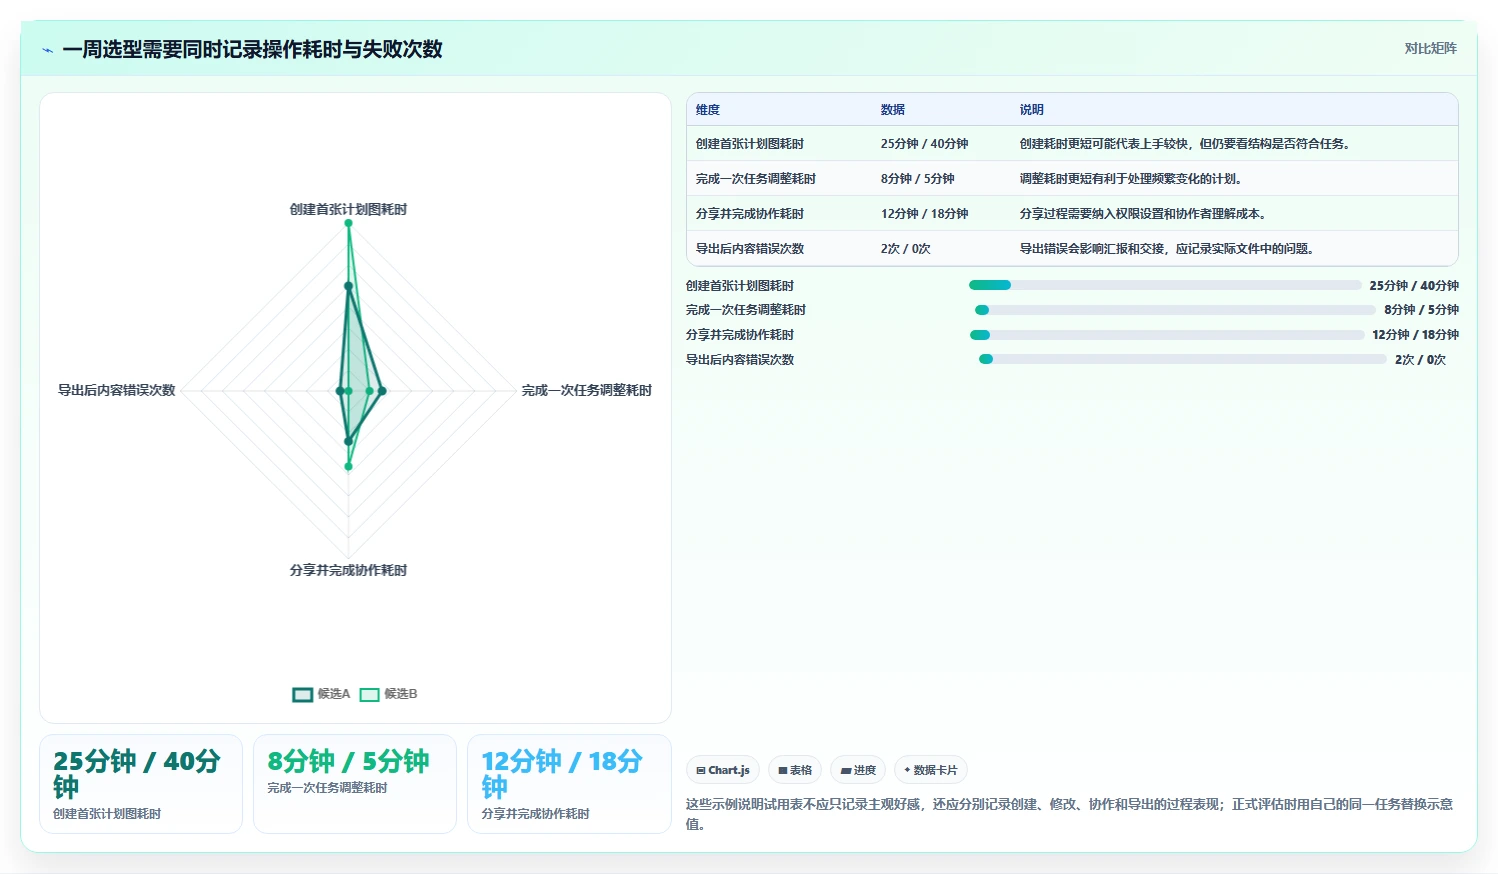This screenshot has width=1498, height=874.
Task: Select the 表格 chip
Action: [x=795, y=770]
